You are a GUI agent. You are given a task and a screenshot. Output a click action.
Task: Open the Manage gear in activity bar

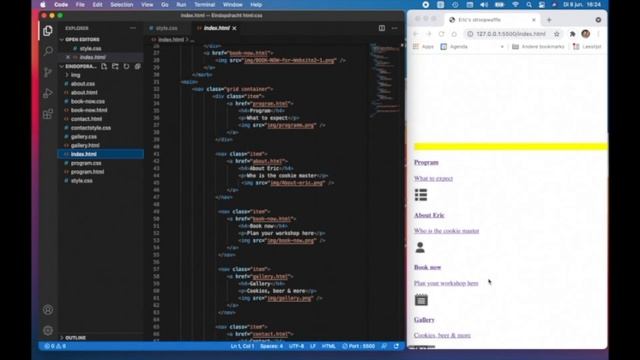pos(48,330)
